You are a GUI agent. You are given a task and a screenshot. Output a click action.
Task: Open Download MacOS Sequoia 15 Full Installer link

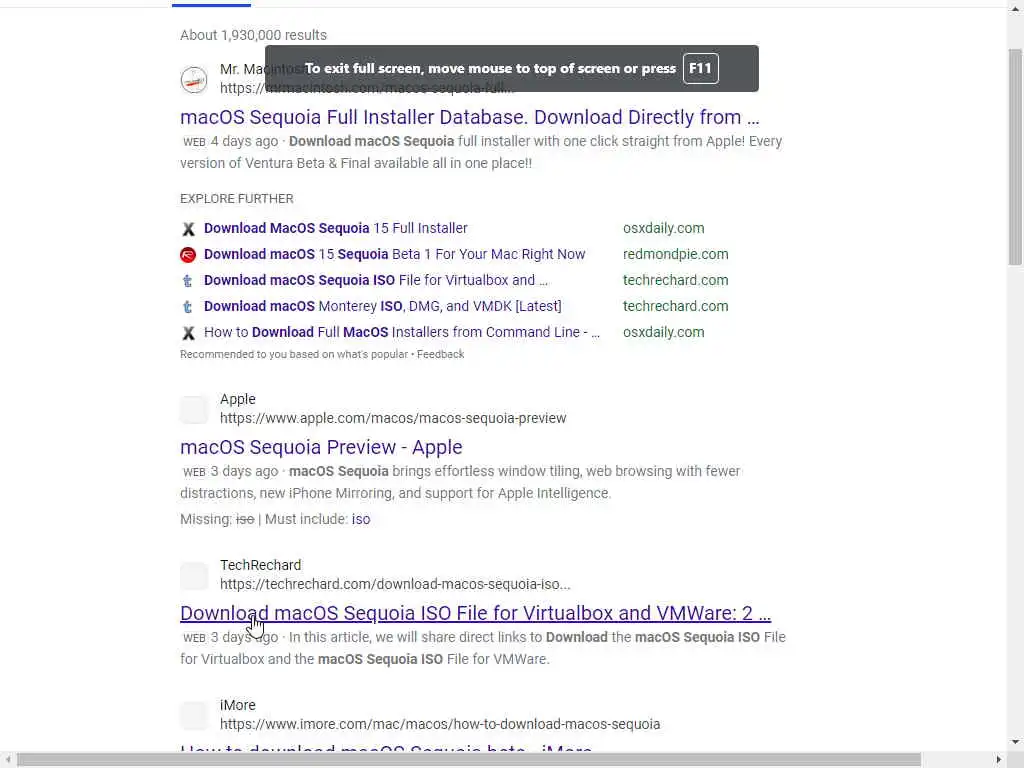coord(336,228)
